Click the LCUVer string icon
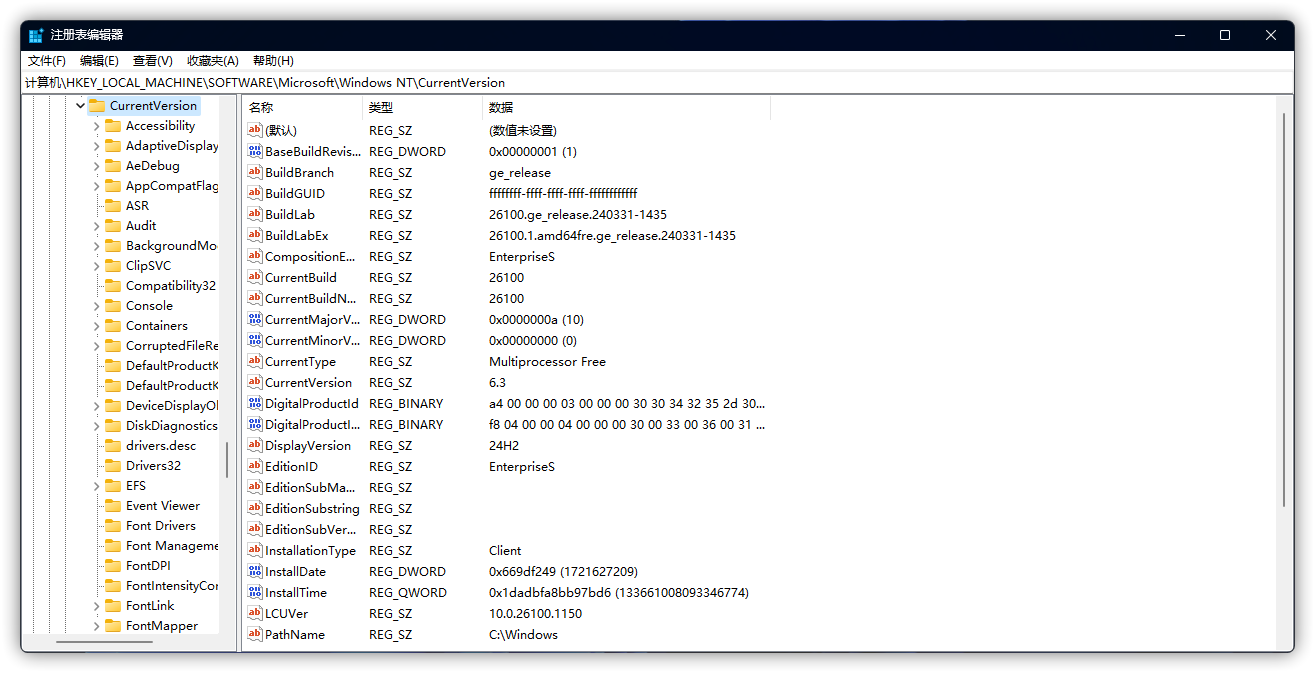1315x673 pixels. click(254, 613)
